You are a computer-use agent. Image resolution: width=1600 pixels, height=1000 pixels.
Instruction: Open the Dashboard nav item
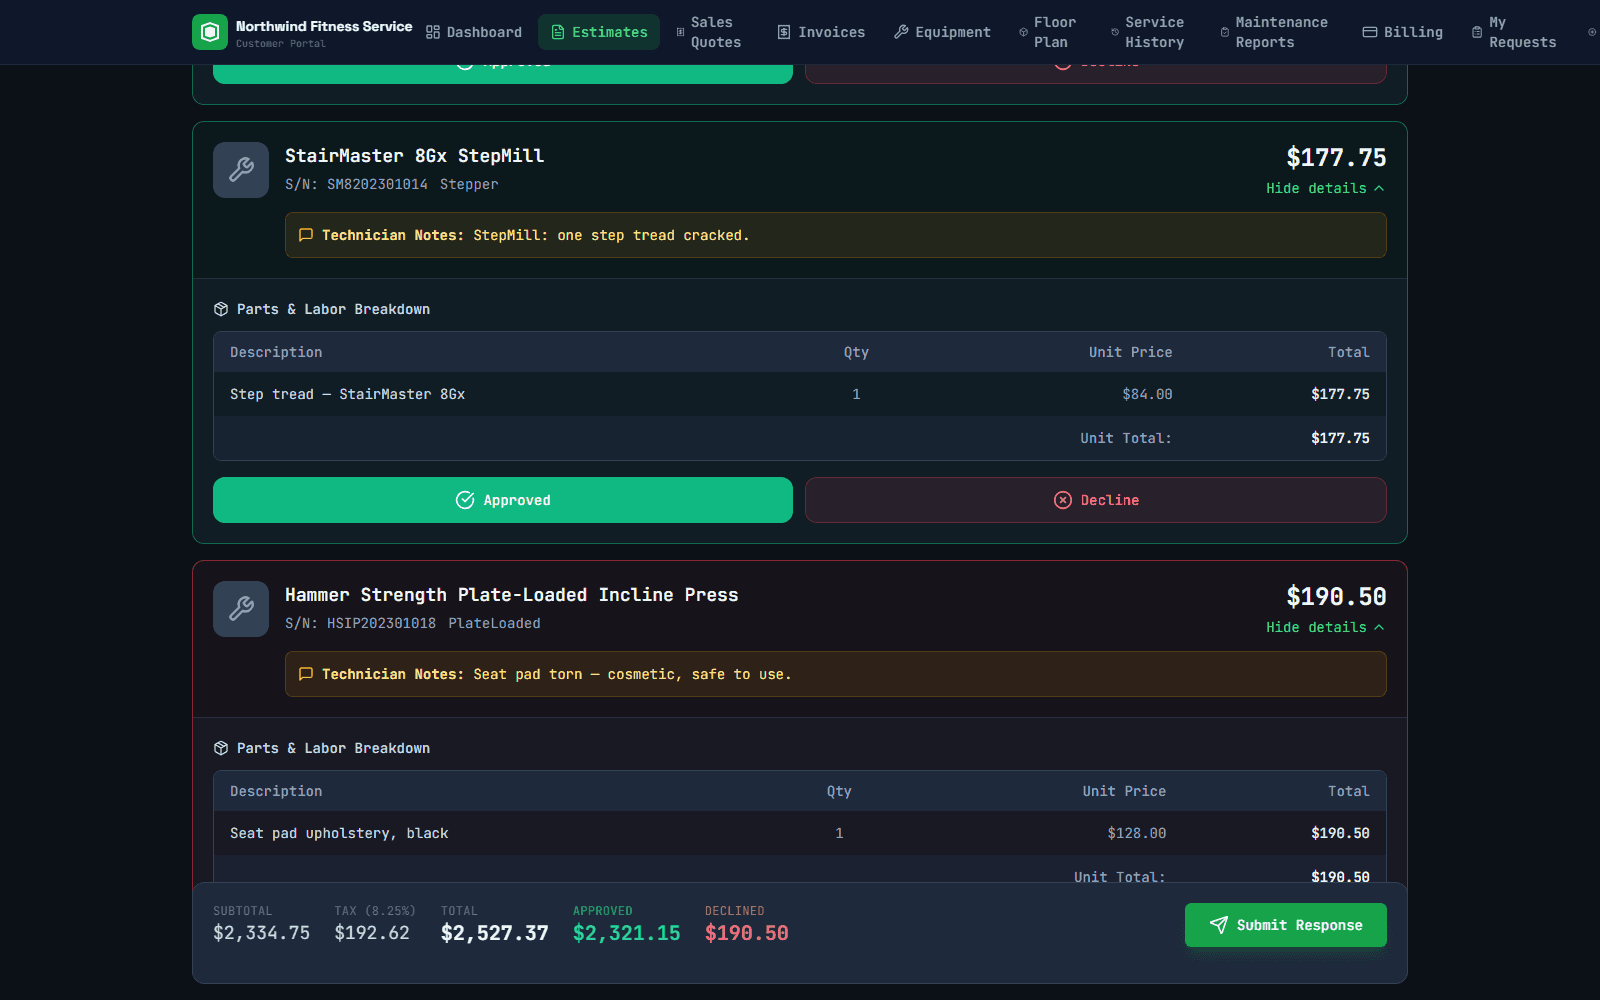[474, 32]
